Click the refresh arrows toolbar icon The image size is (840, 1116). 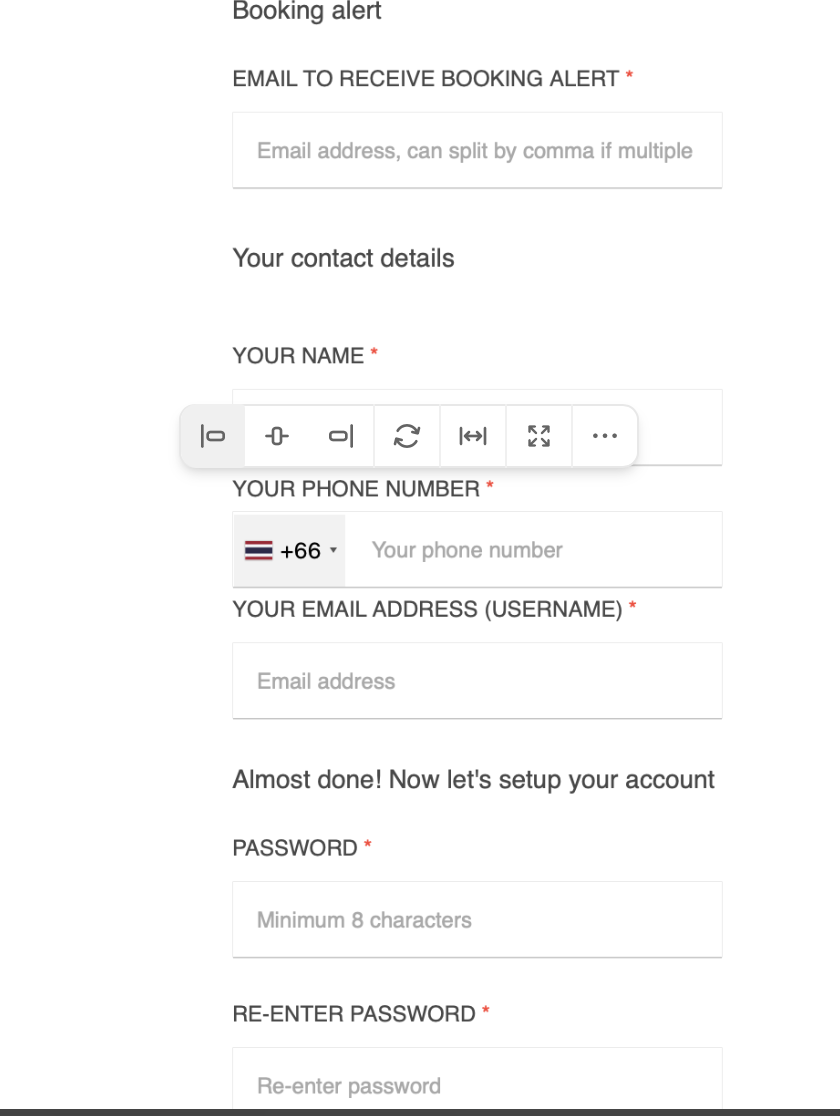click(407, 436)
